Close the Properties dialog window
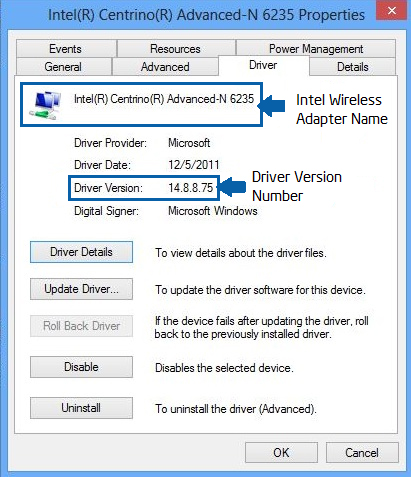 click(392, 10)
